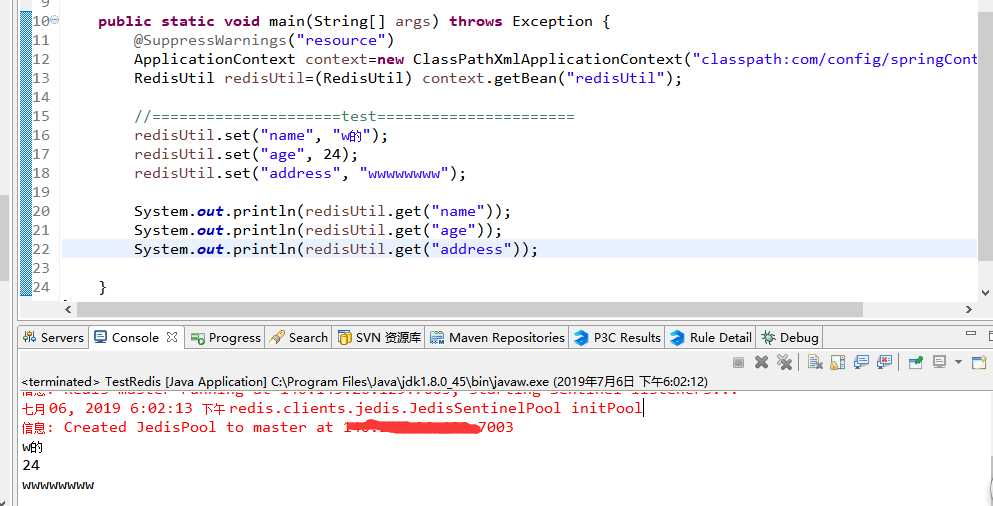Click console output 'w的'
This screenshot has width=993, height=506.
[32, 447]
